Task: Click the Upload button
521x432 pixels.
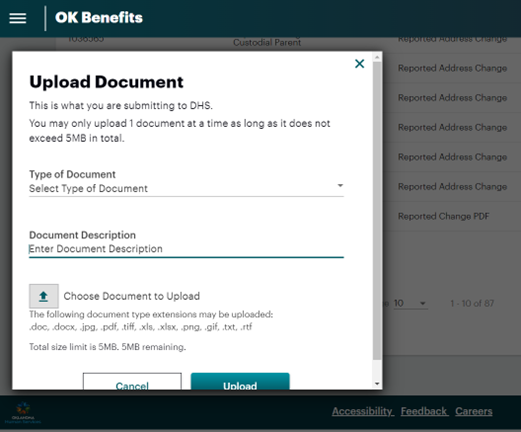Action: click(x=240, y=382)
